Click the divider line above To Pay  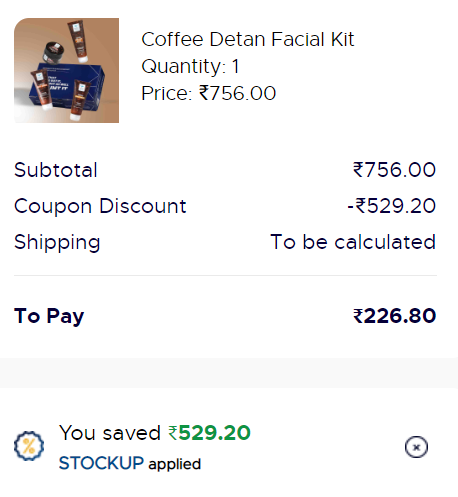[x=225, y=276]
